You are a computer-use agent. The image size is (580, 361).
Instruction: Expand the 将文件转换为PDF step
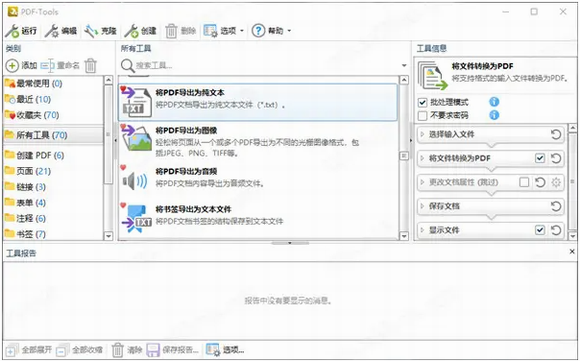[422, 158]
